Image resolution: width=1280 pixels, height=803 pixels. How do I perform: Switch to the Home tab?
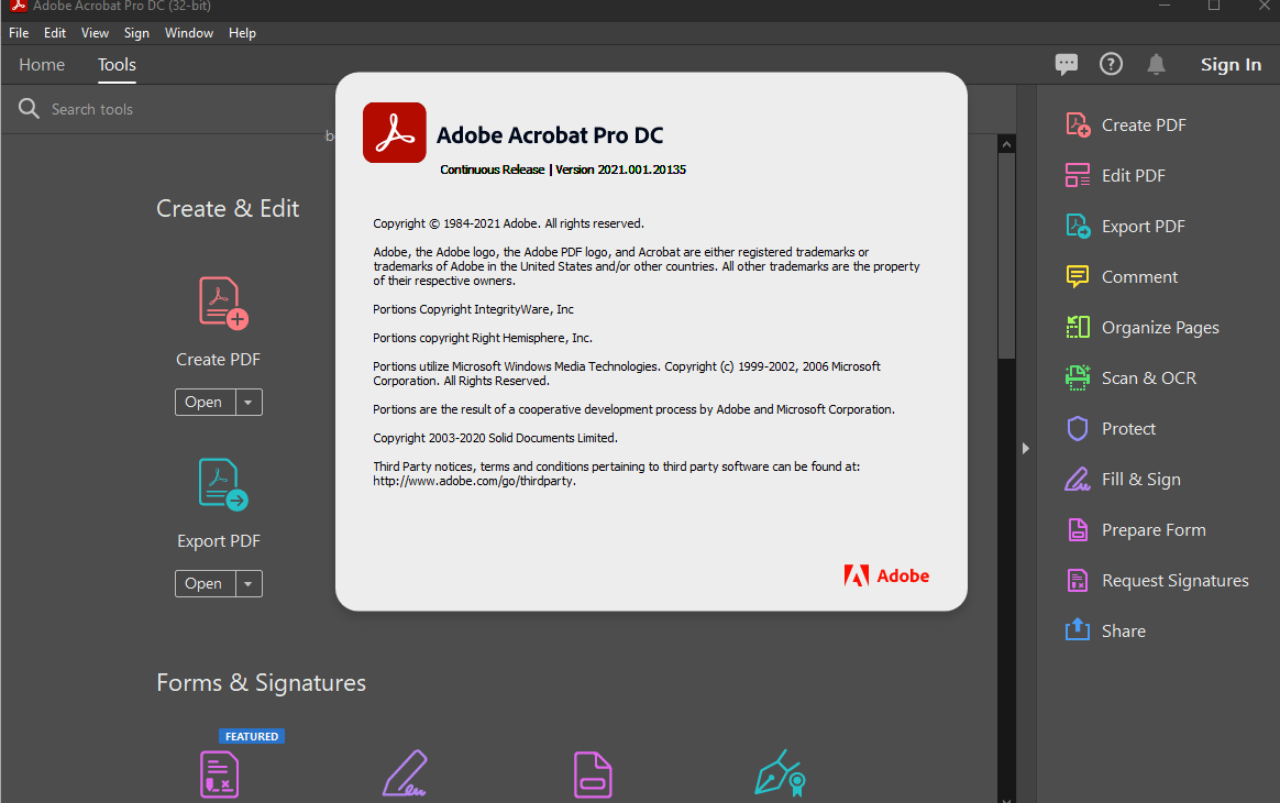click(x=42, y=65)
